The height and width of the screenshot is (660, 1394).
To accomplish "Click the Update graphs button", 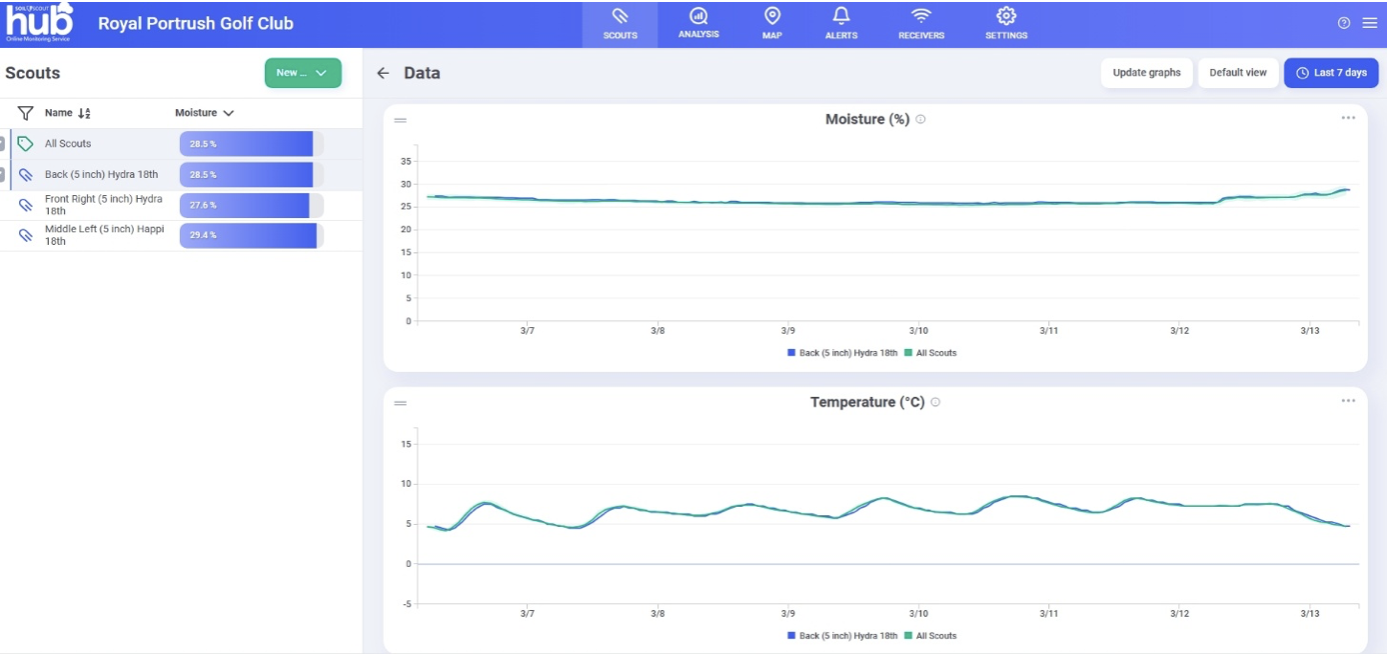I will [1146, 73].
